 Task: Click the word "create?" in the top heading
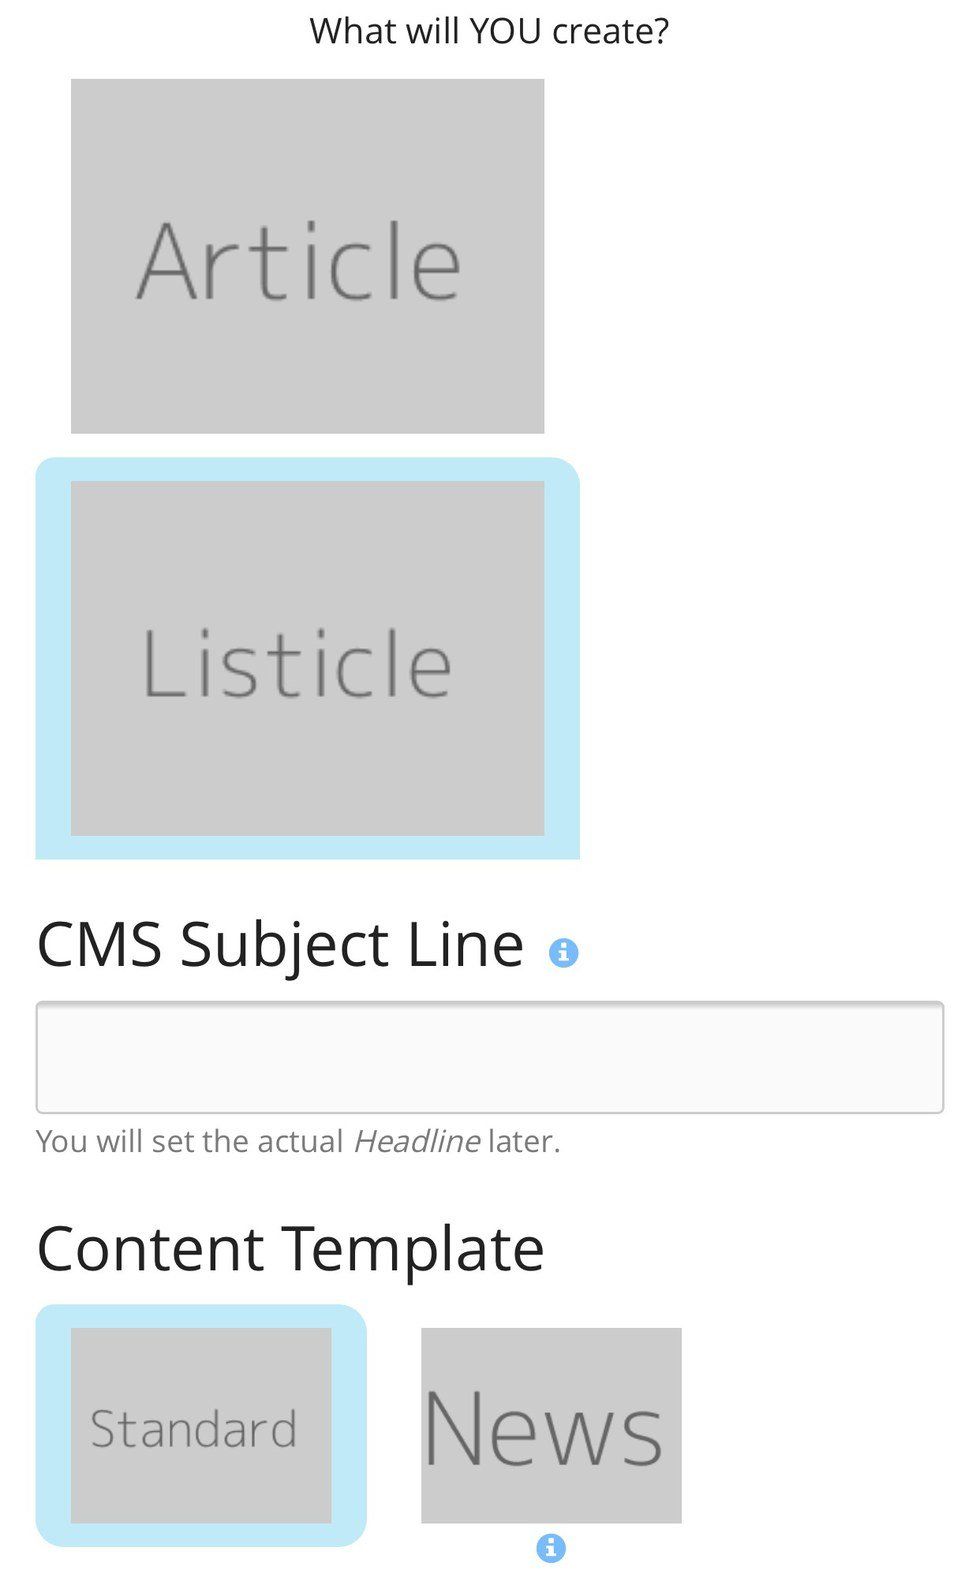coord(610,31)
